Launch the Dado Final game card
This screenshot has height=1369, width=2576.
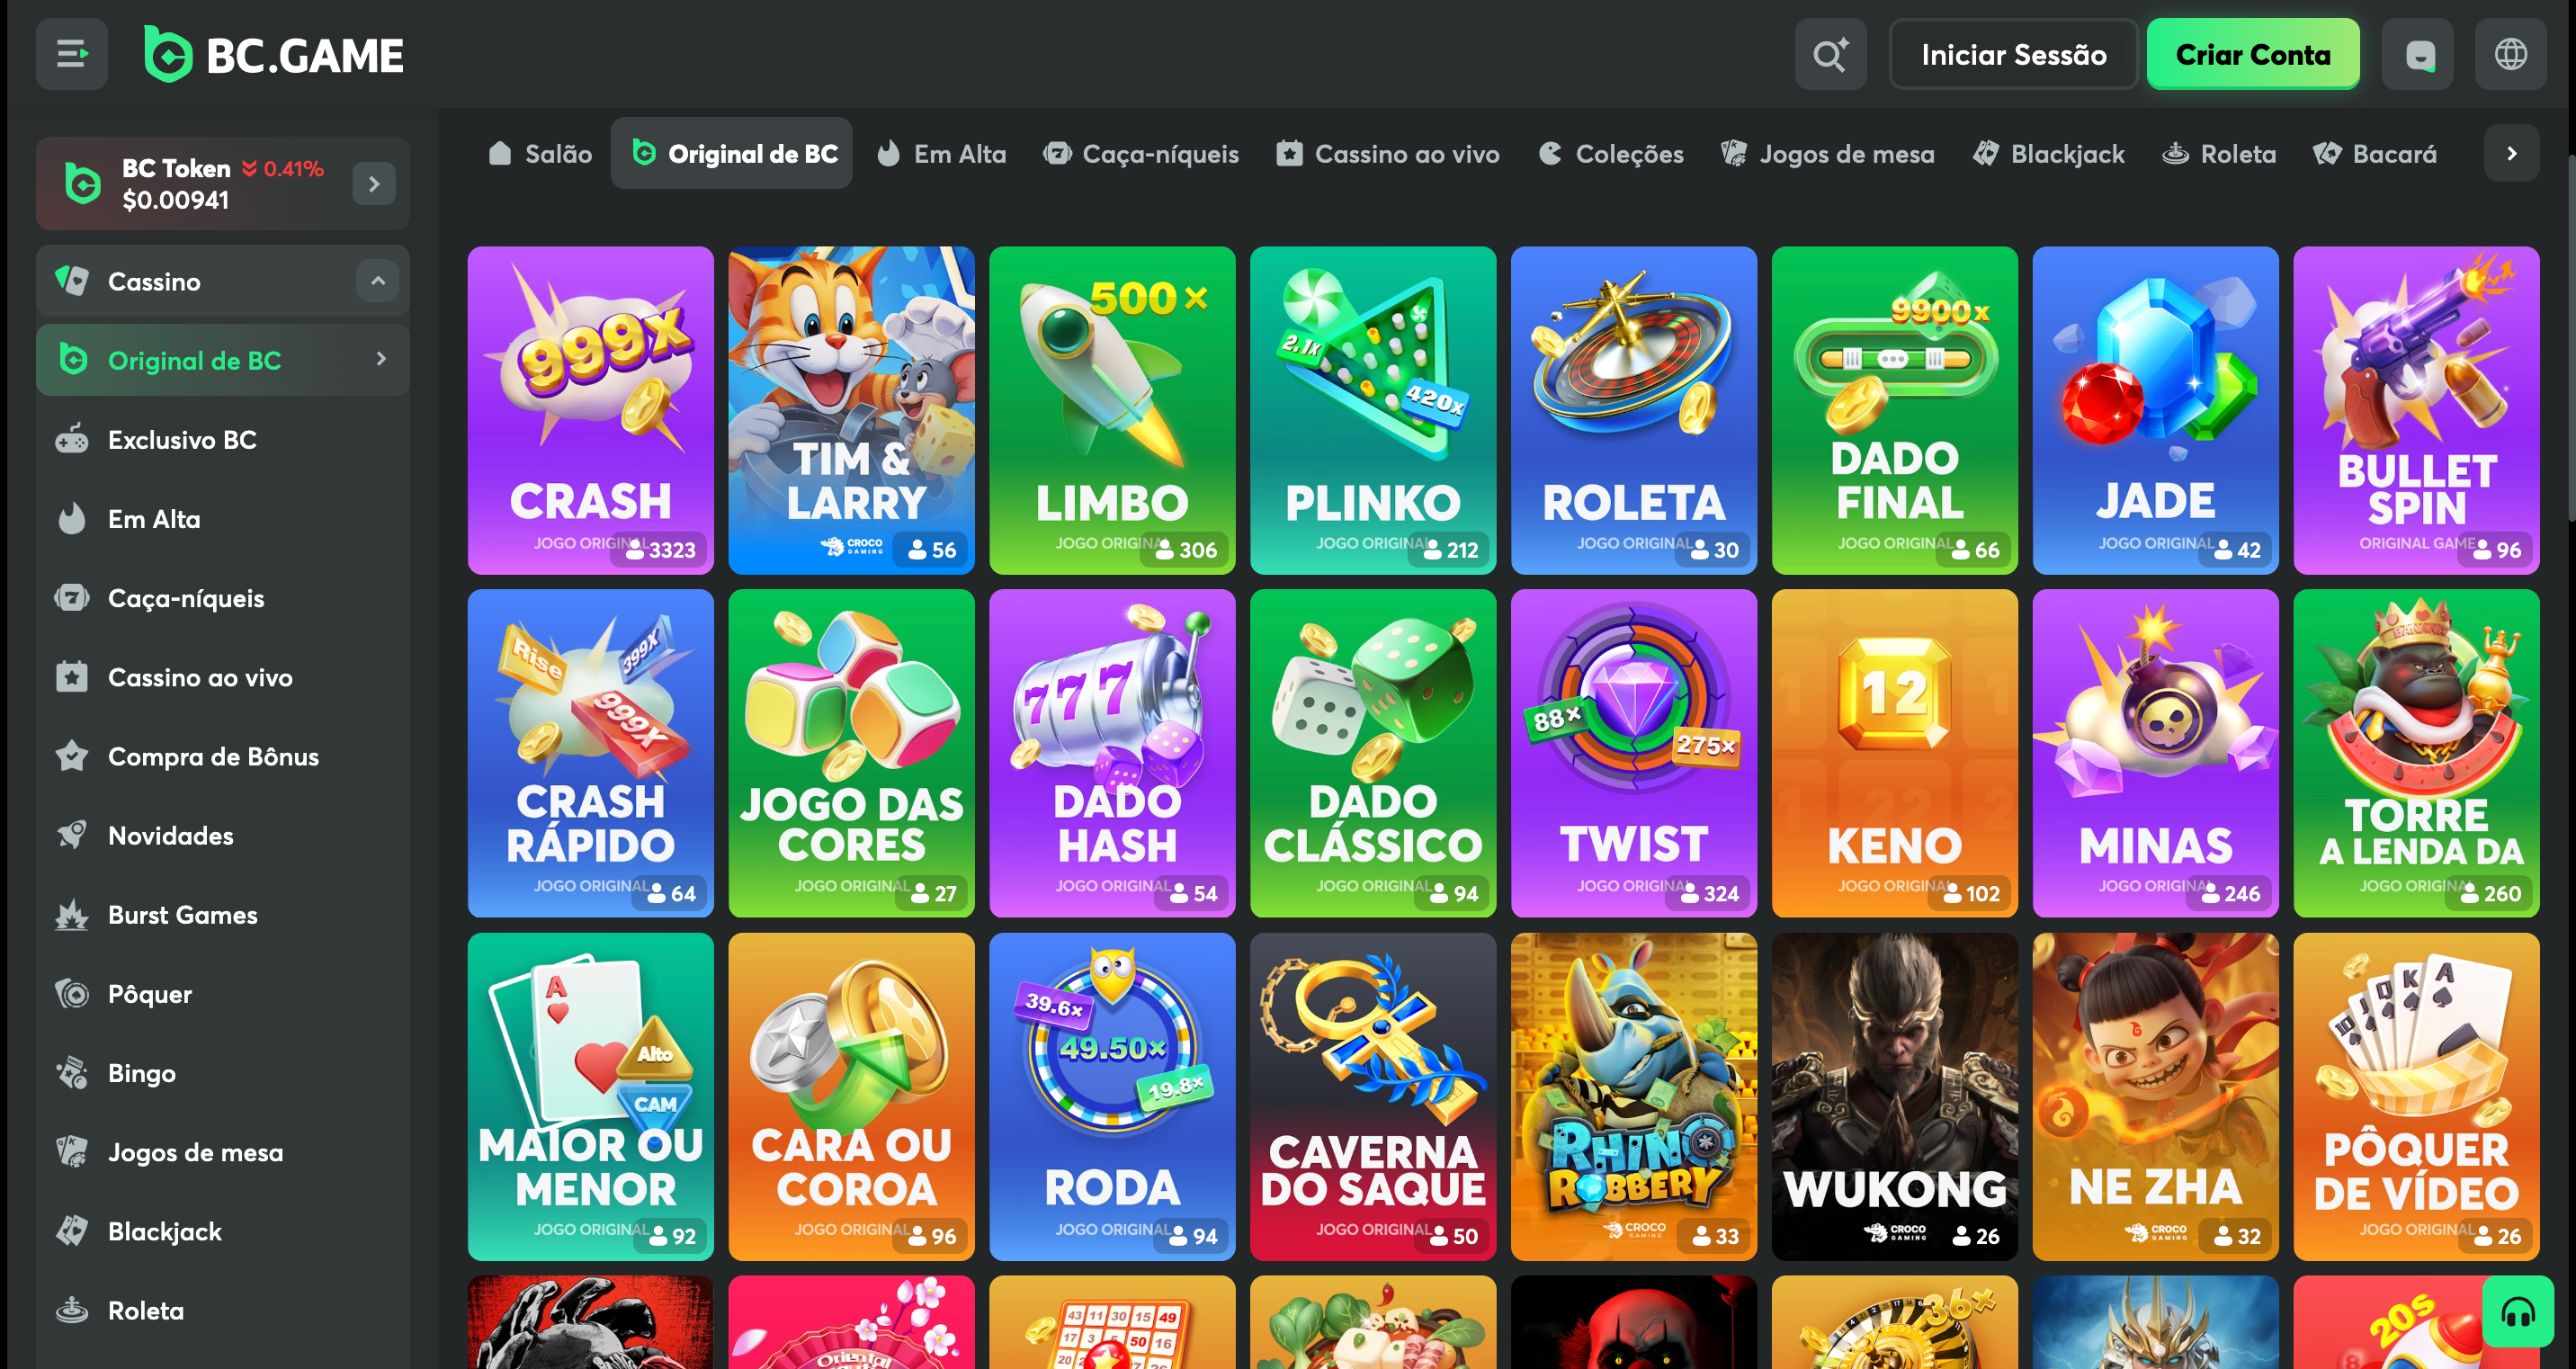1895,411
